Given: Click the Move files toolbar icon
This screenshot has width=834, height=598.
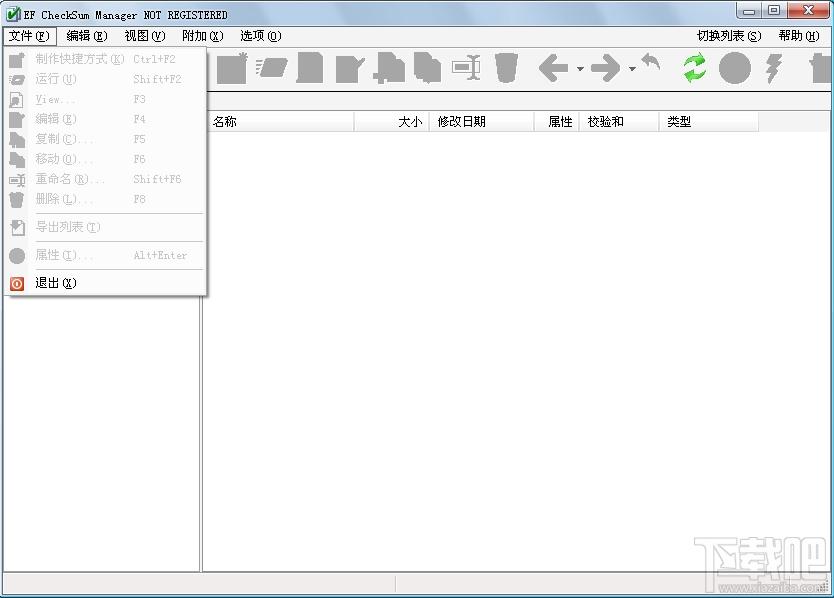Looking at the screenshot, I should pos(428,68).
